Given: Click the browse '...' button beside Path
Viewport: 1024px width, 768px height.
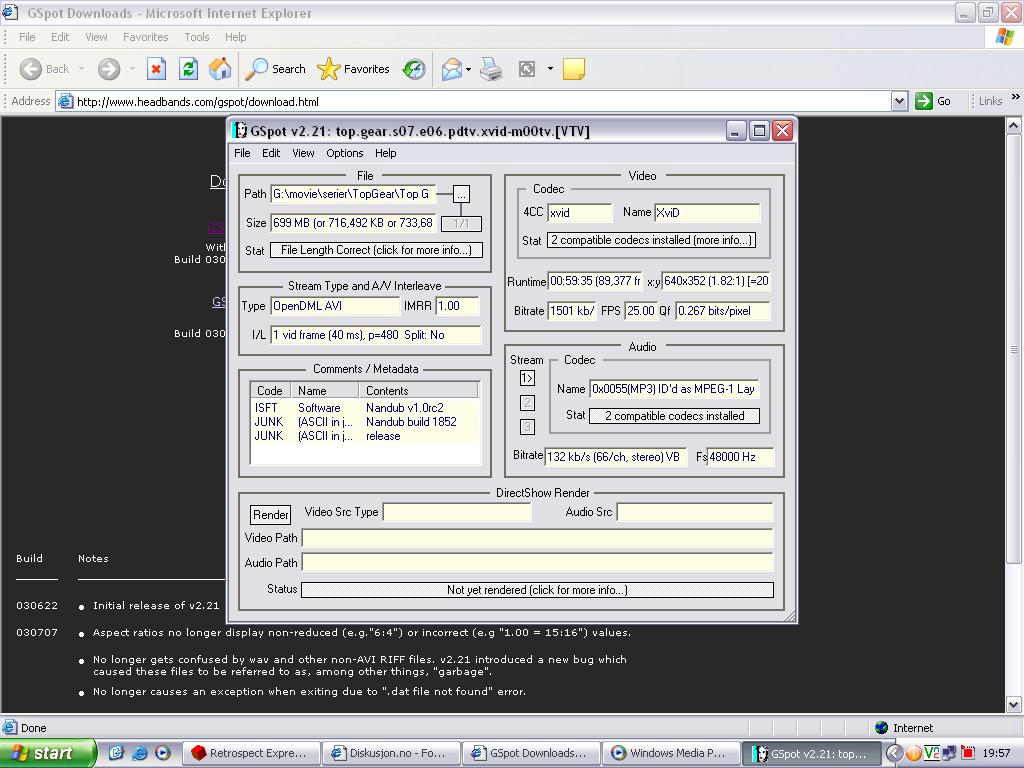Looking at the screenshot, I should click(461, 195).
